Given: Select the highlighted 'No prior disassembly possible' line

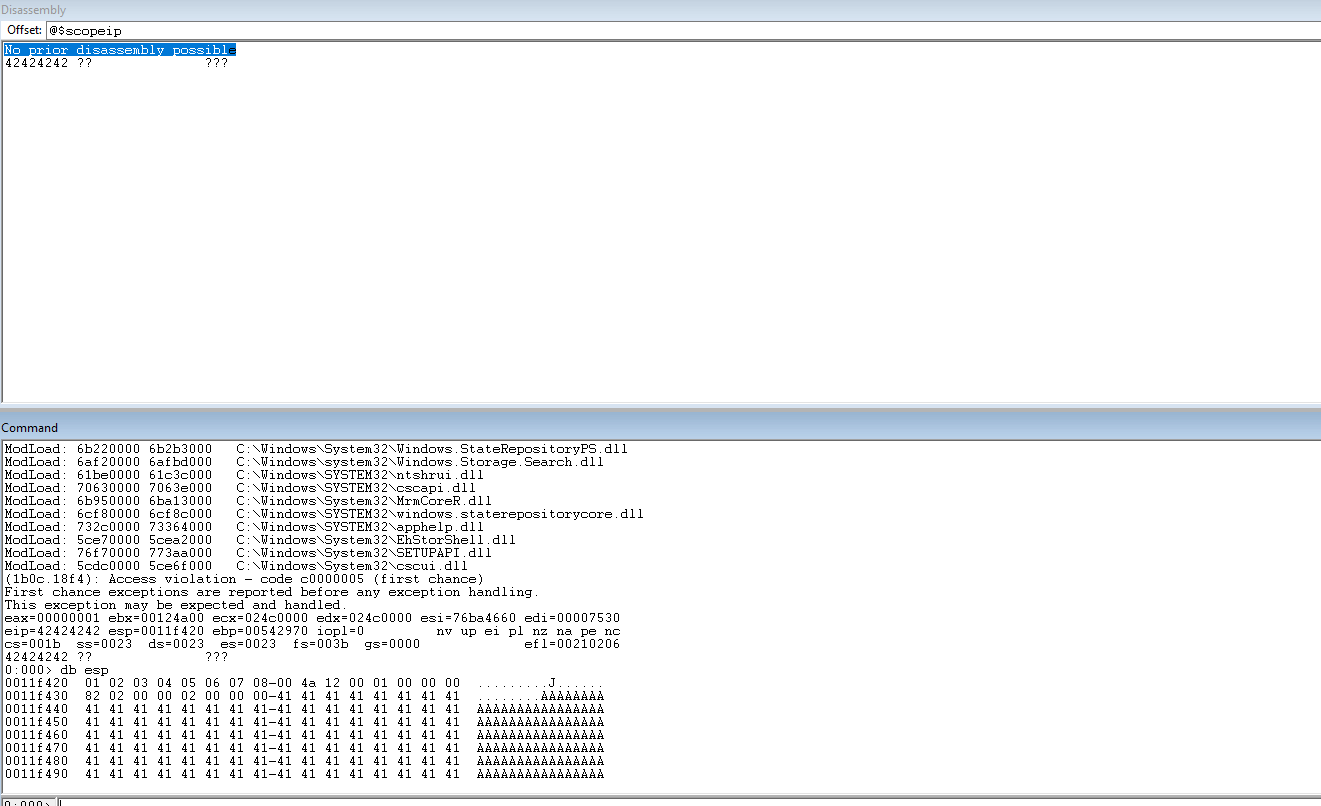Looking at the screenshot, I should [120, 50].
